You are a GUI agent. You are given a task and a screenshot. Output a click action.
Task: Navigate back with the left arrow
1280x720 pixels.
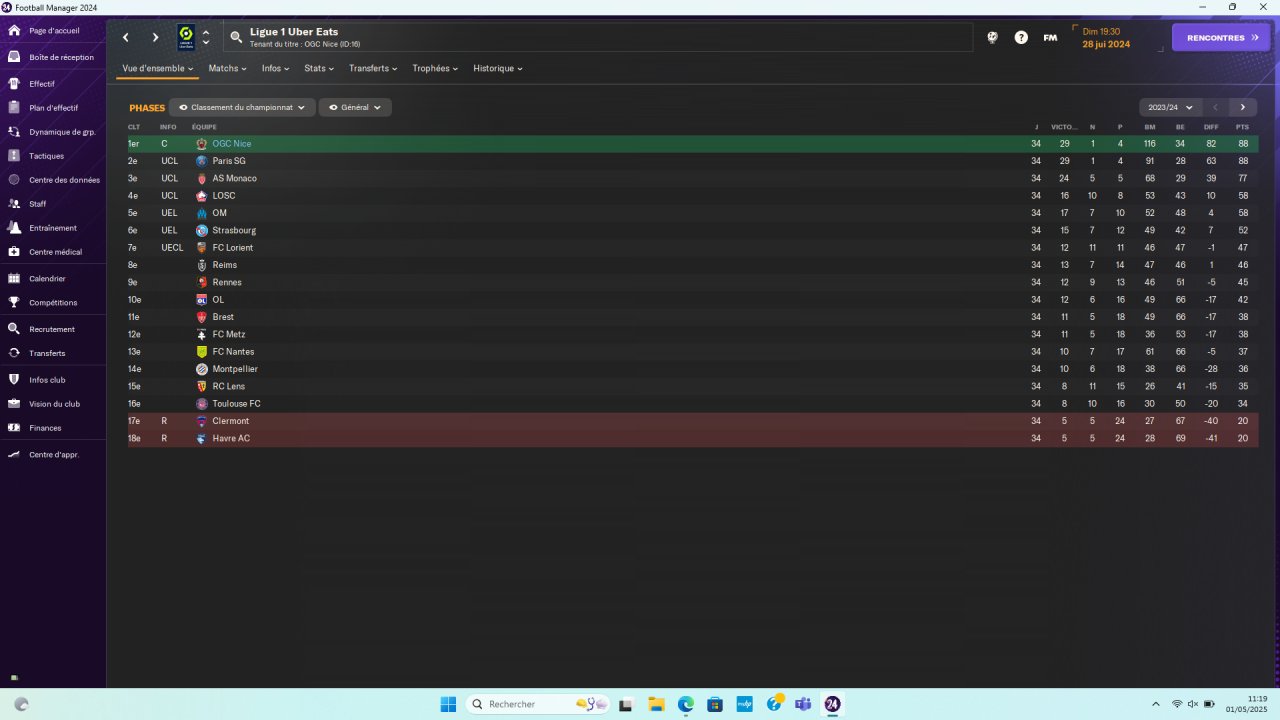(x=126, y=38)
